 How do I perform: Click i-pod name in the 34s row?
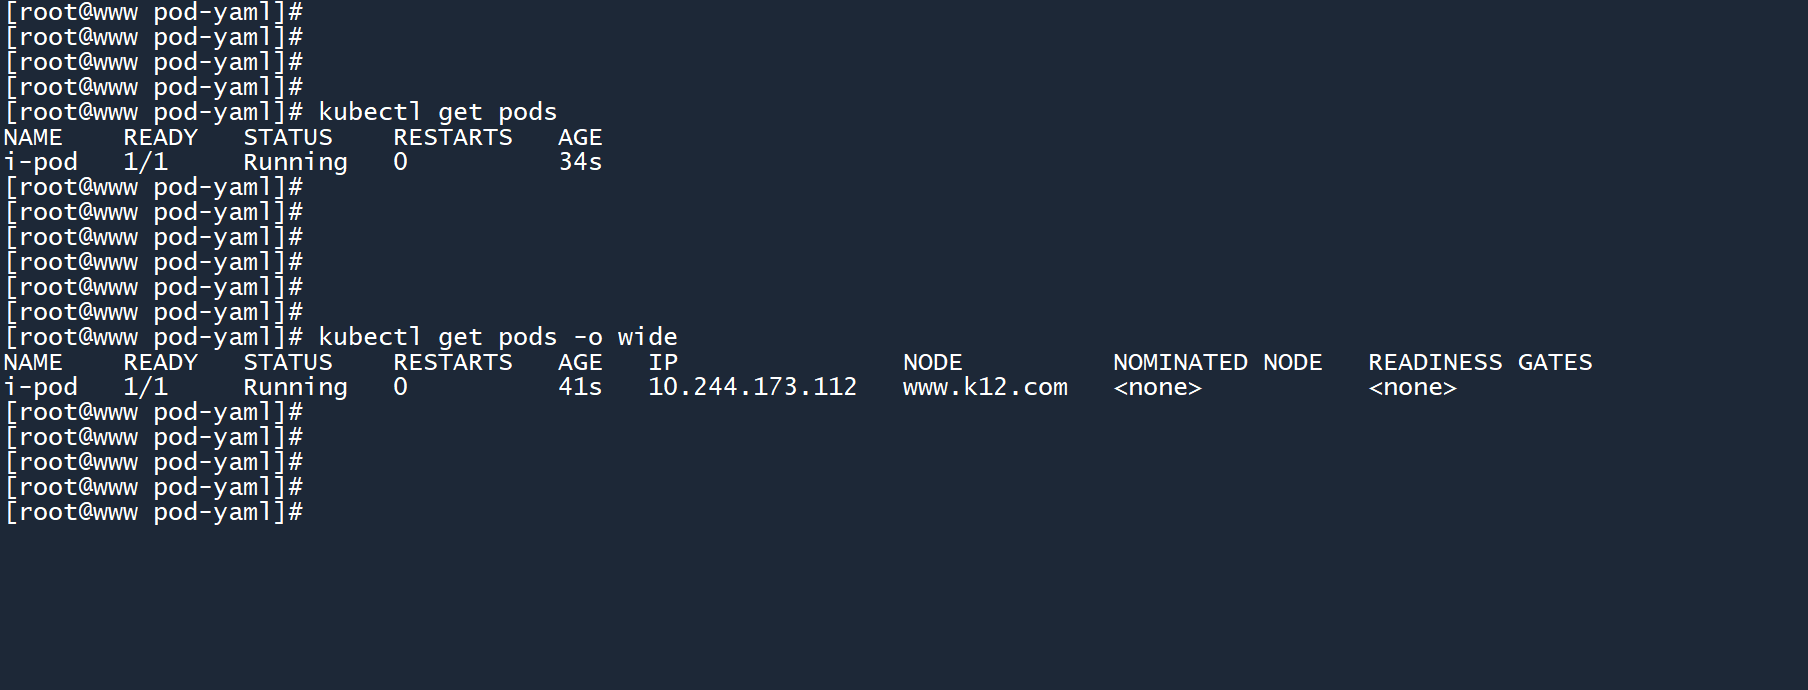point(41,162)
